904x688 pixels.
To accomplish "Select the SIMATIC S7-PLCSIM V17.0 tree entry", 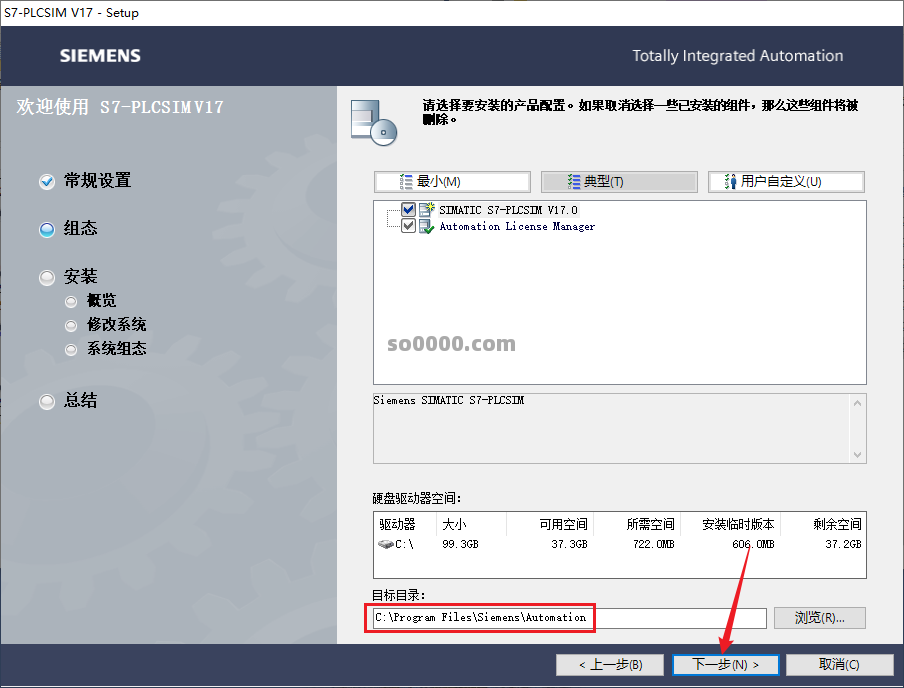I will 508,210.
